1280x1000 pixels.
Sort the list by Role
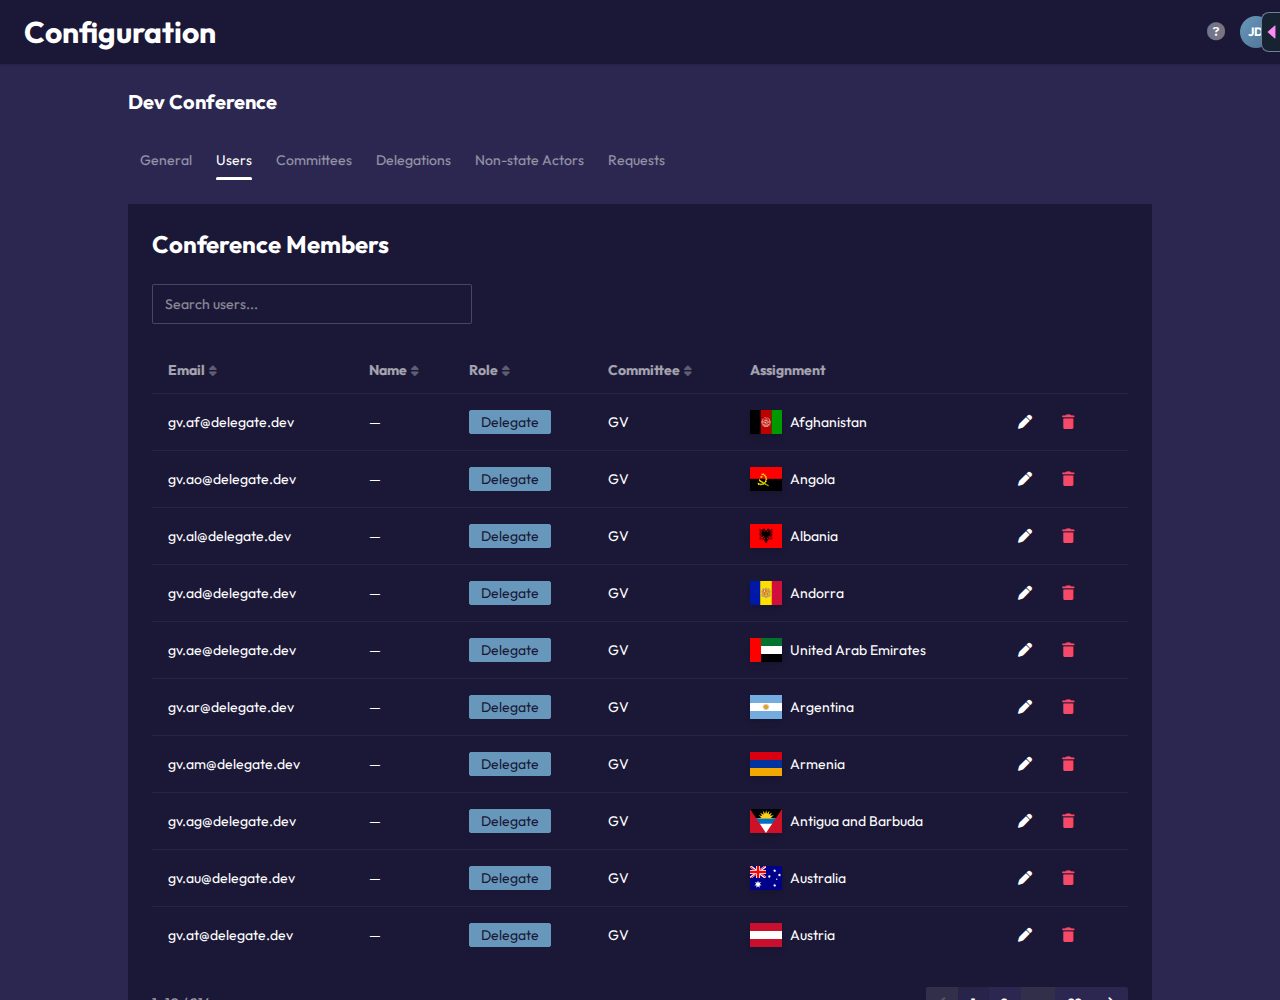coord(489,370)
